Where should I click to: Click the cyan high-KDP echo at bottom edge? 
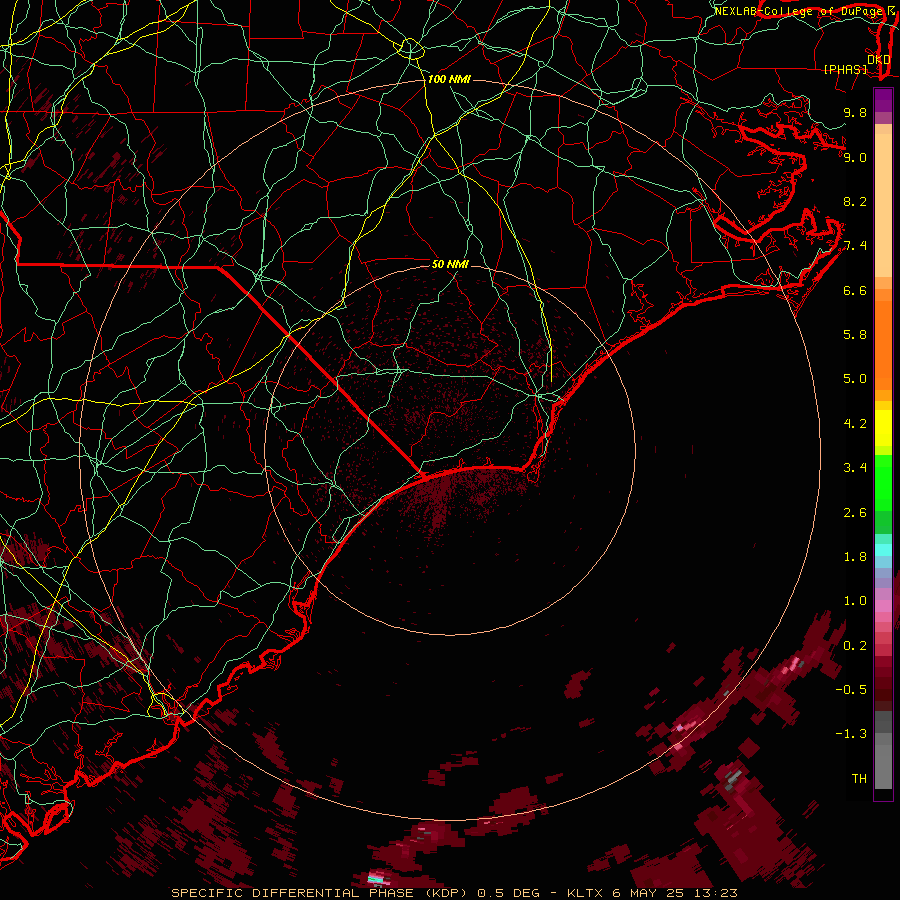pos(375,879)
